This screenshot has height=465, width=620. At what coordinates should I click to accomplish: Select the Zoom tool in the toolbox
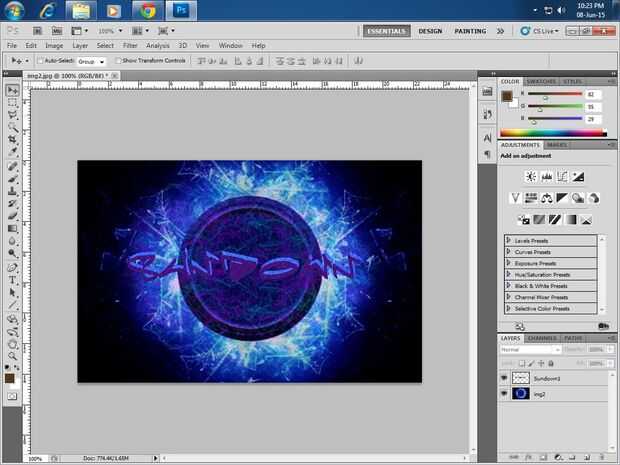(x=13, y=356)
